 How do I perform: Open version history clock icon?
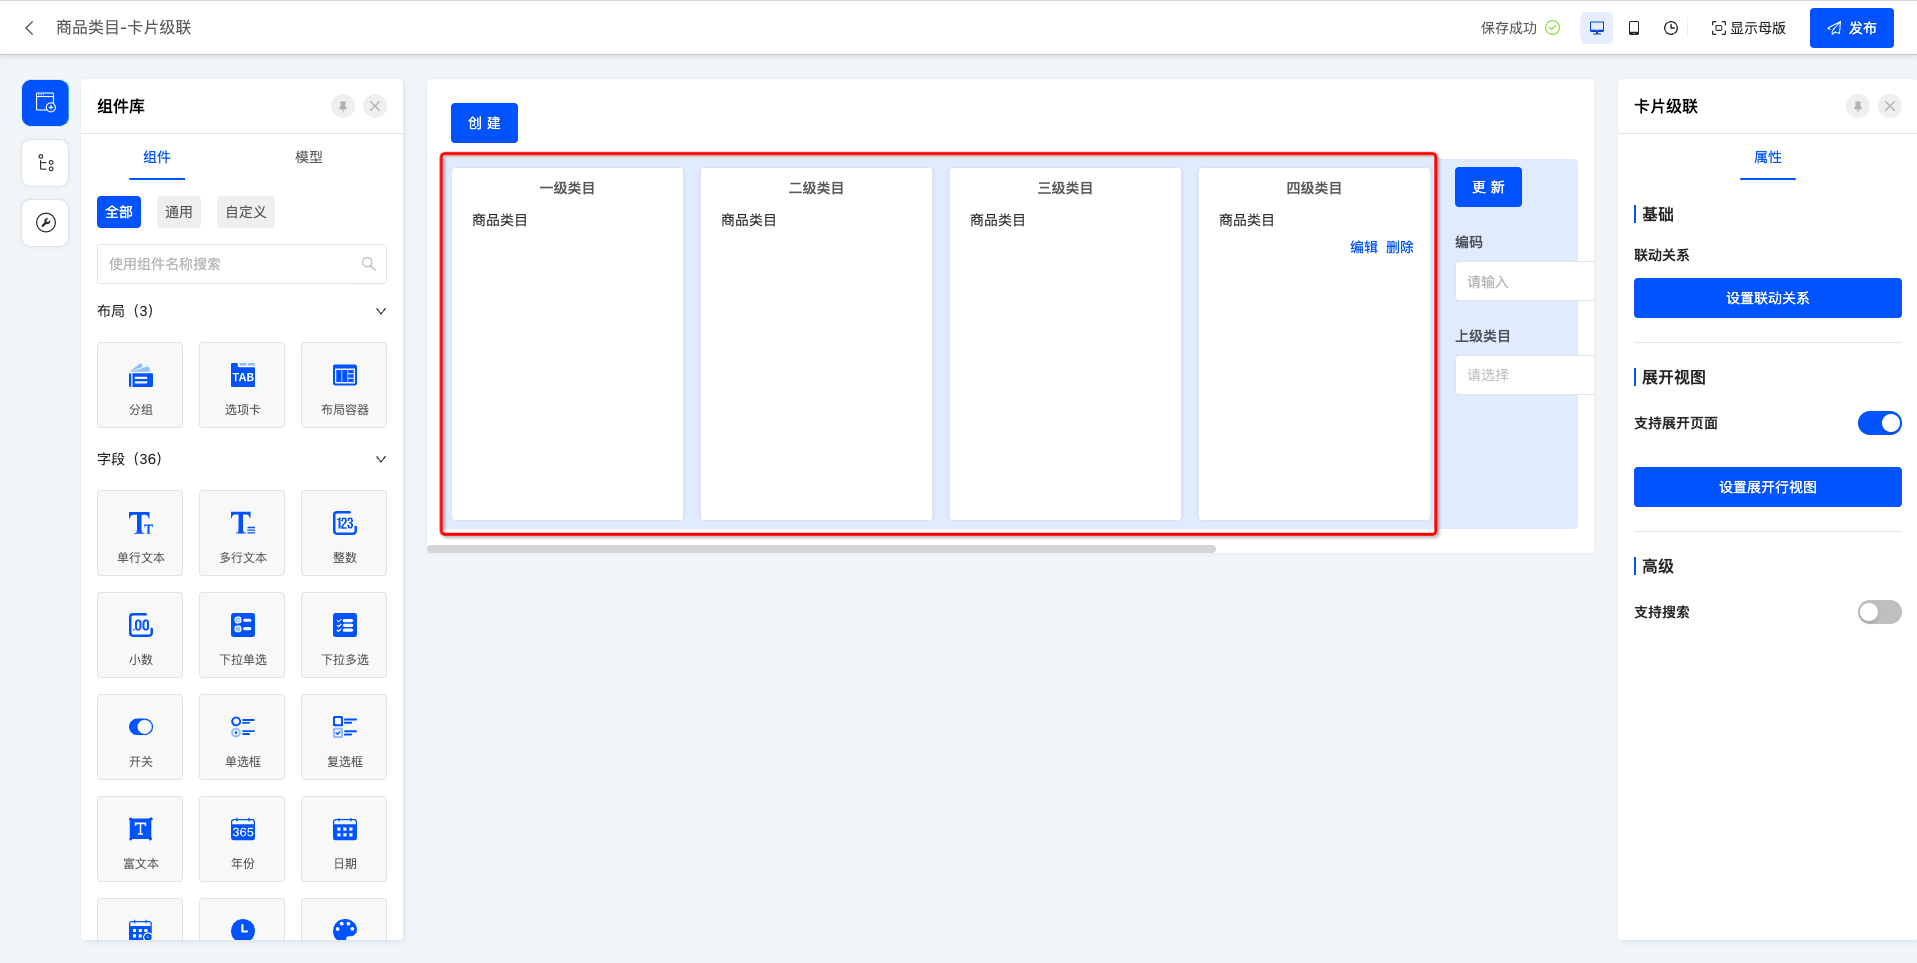[x=1671, y=28]
